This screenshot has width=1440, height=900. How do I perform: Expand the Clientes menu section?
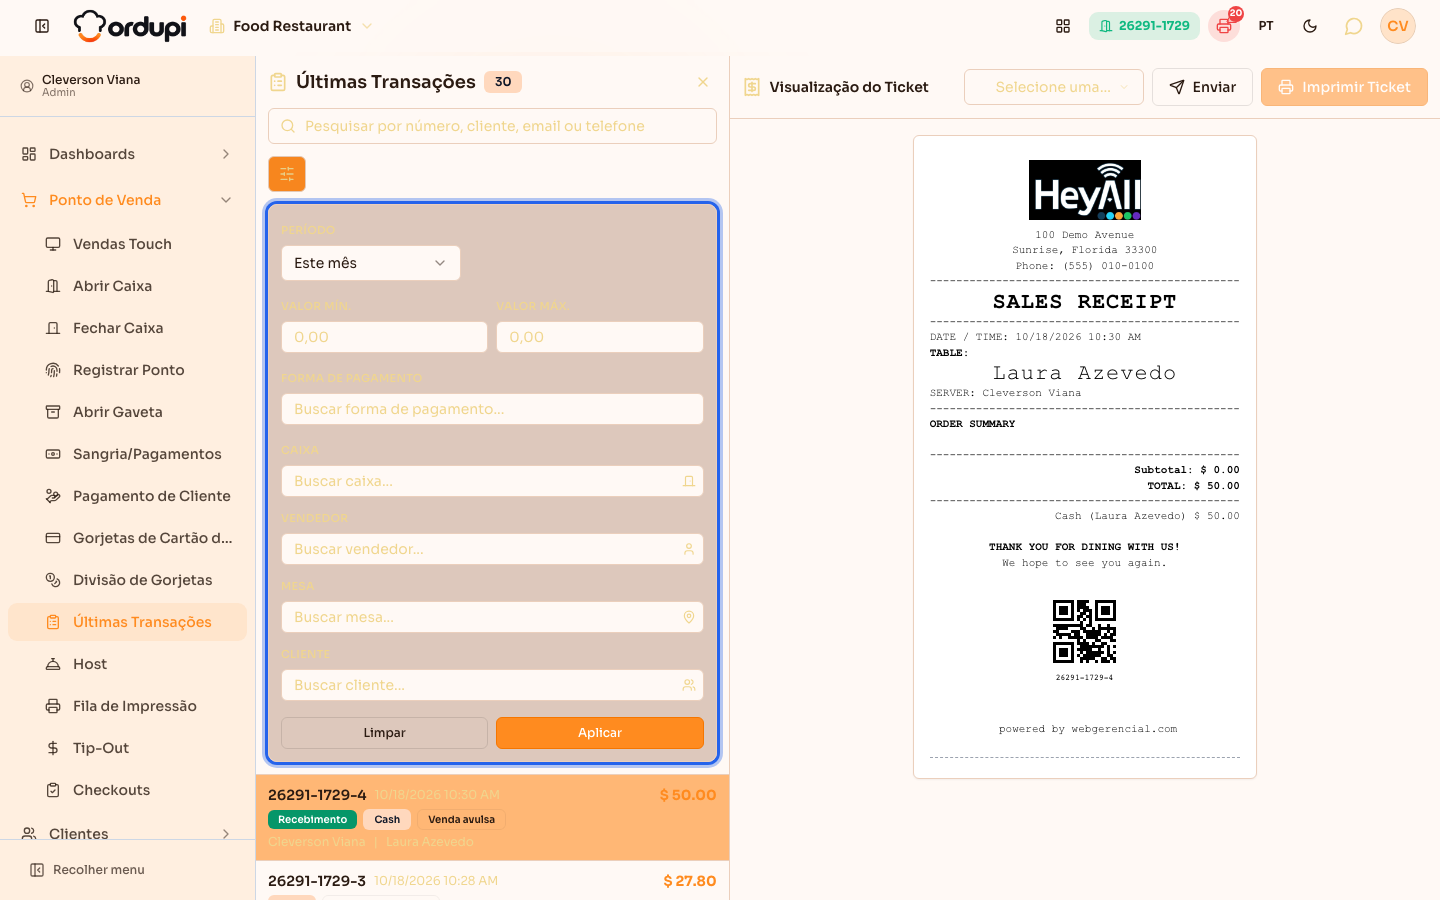[x=127, y=833]
